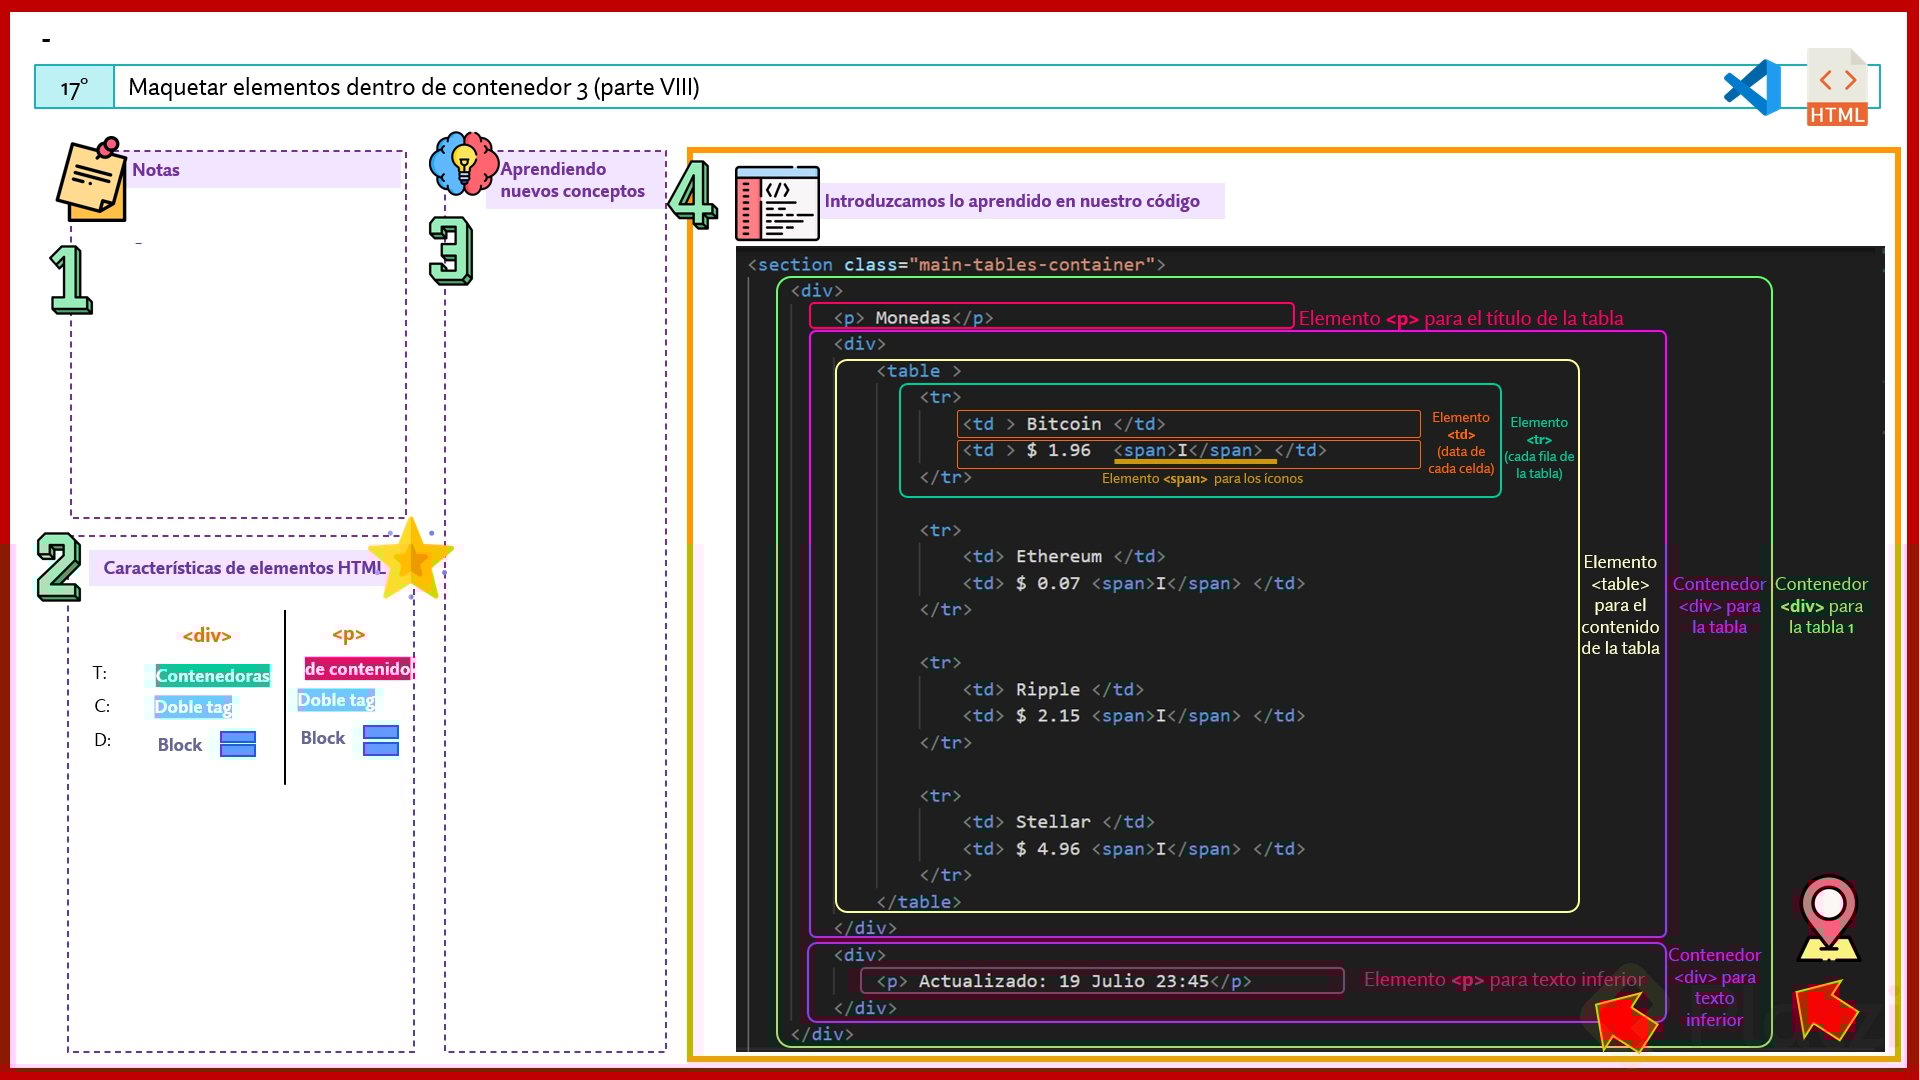Screen dimensions: 1920x1080
Task: Click the "D:" row label
Action: pyautogui.click(x=103, y=740)
